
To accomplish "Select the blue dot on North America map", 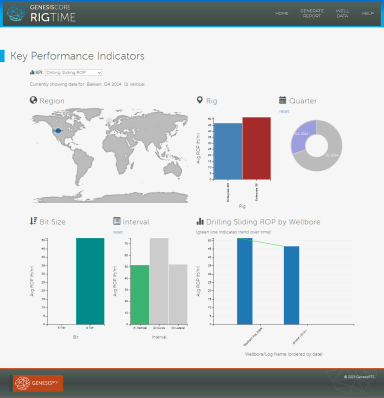I will (x=58, y=131).
